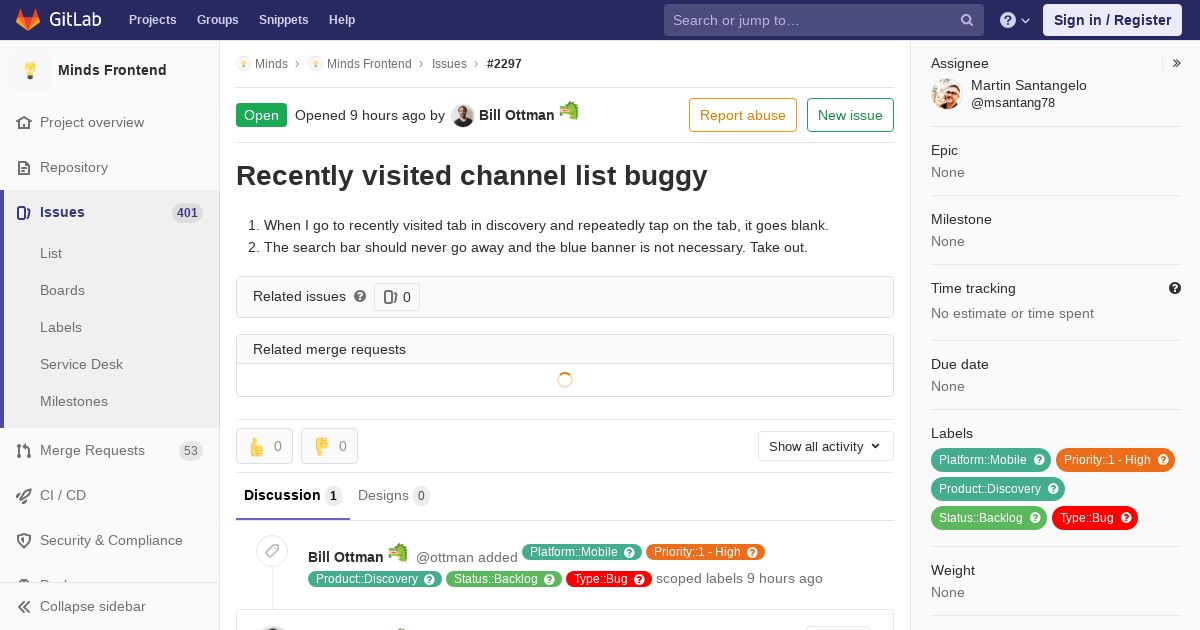Click Bill Ottman author name in header

click(x=516, y=116)
